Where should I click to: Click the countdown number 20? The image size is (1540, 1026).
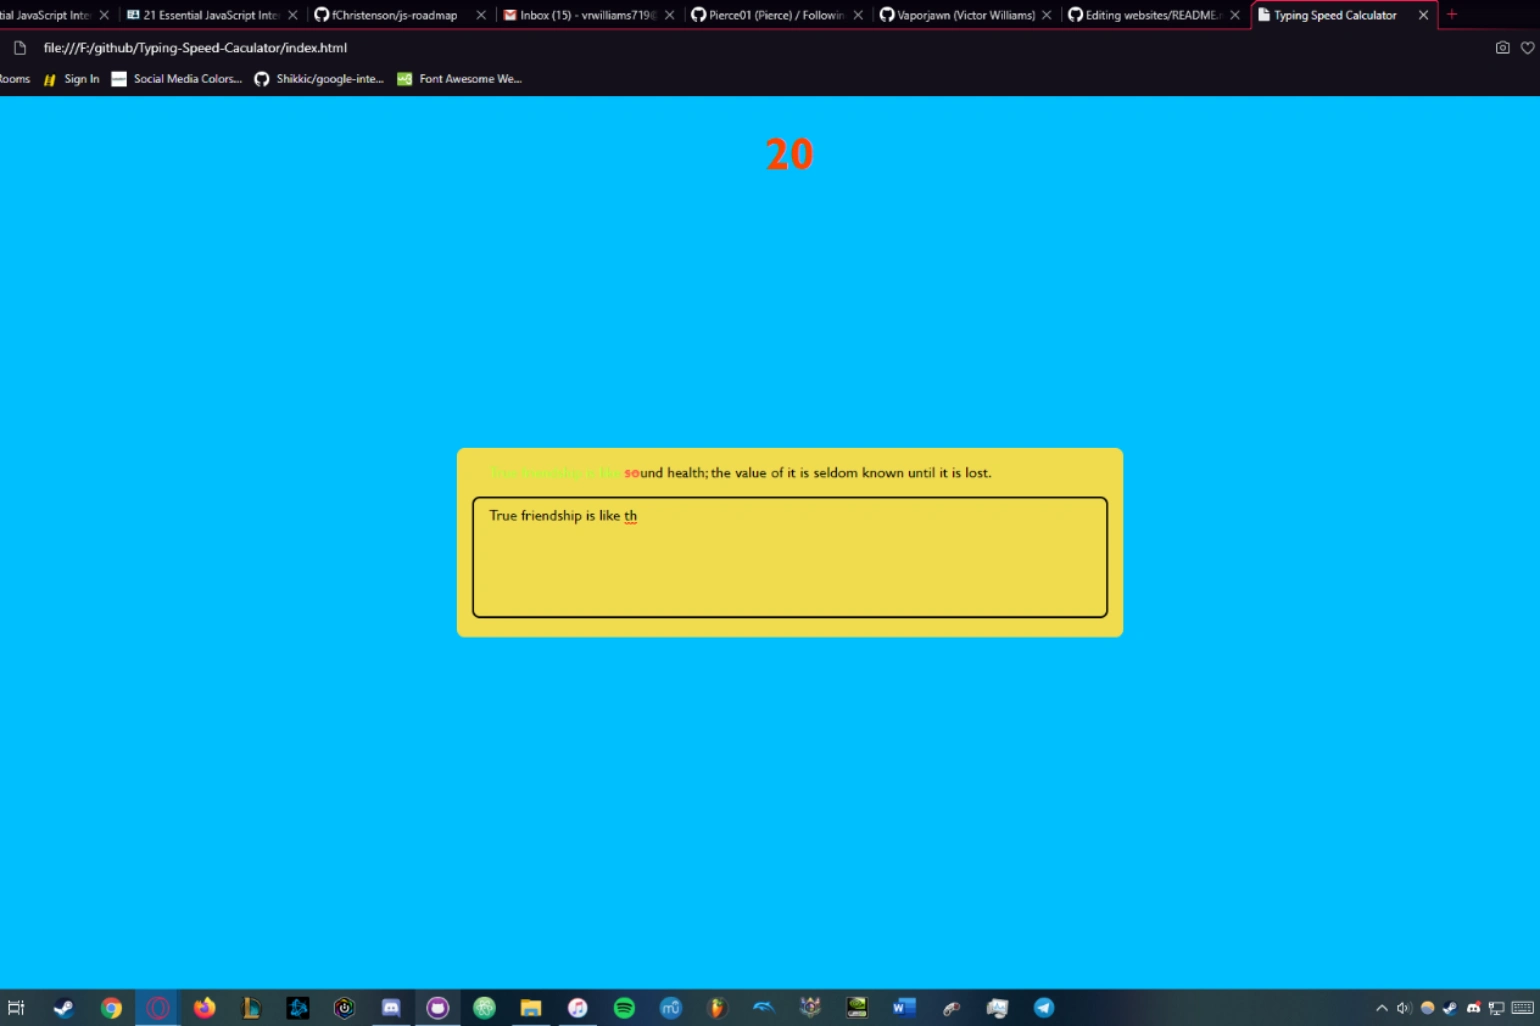point(789,154)
